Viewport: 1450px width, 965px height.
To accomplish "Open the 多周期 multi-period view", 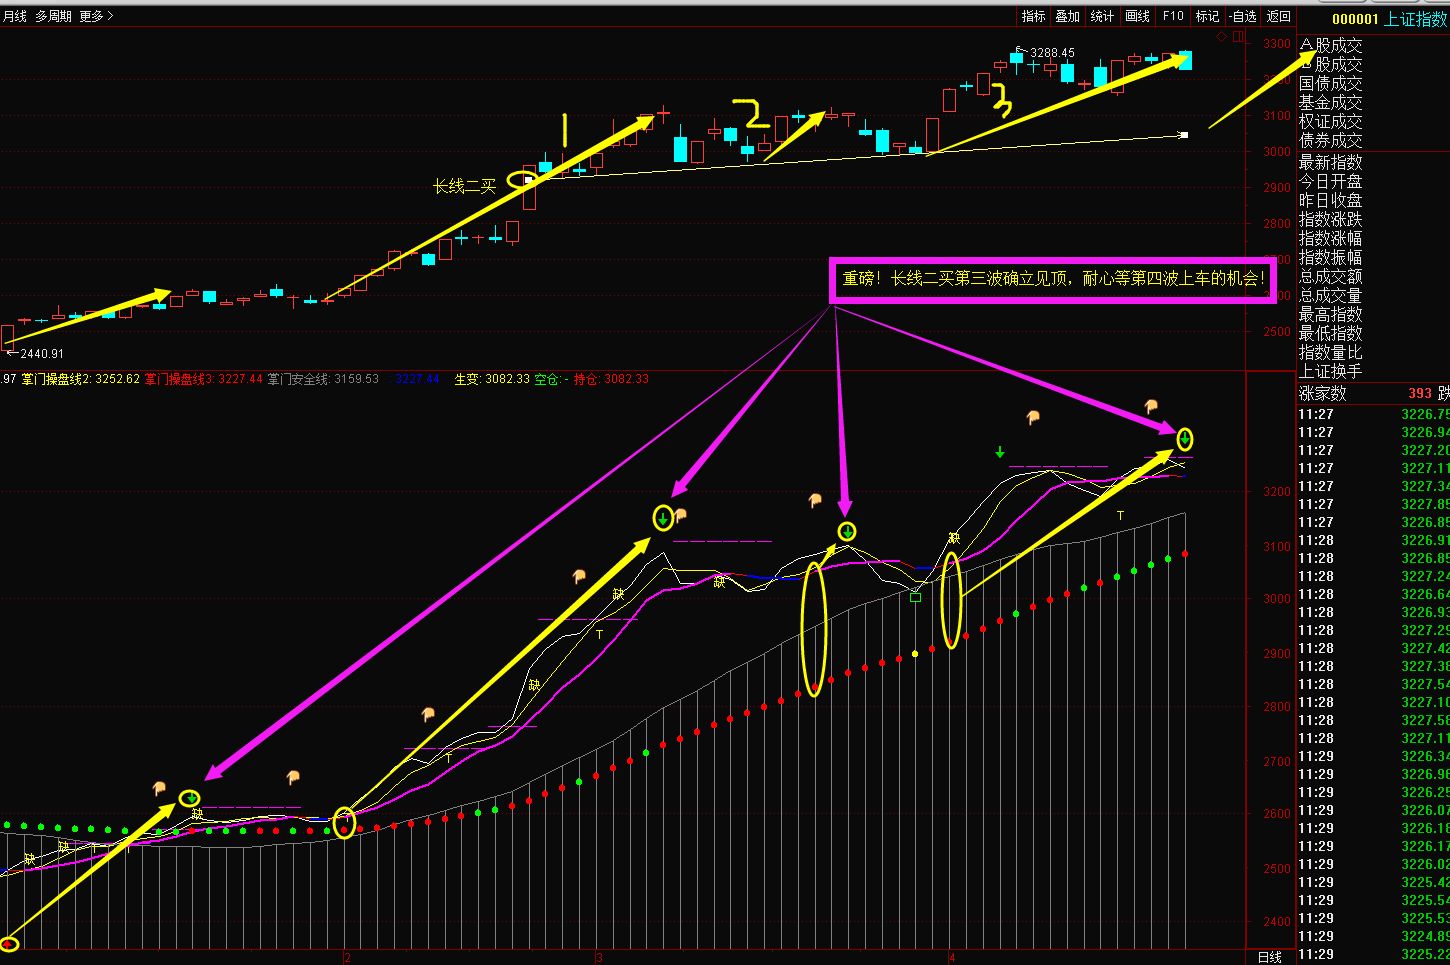I will (x=53, y=16).
